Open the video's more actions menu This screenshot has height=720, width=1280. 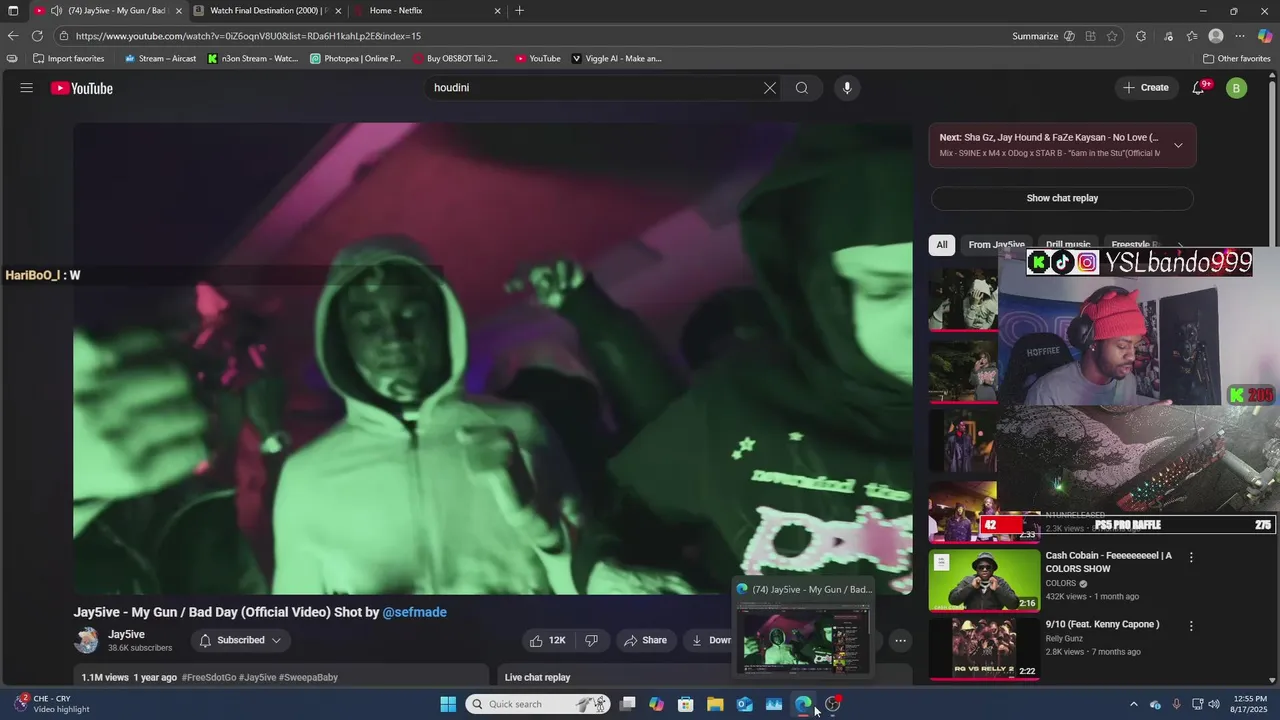[x=901, y=640]
